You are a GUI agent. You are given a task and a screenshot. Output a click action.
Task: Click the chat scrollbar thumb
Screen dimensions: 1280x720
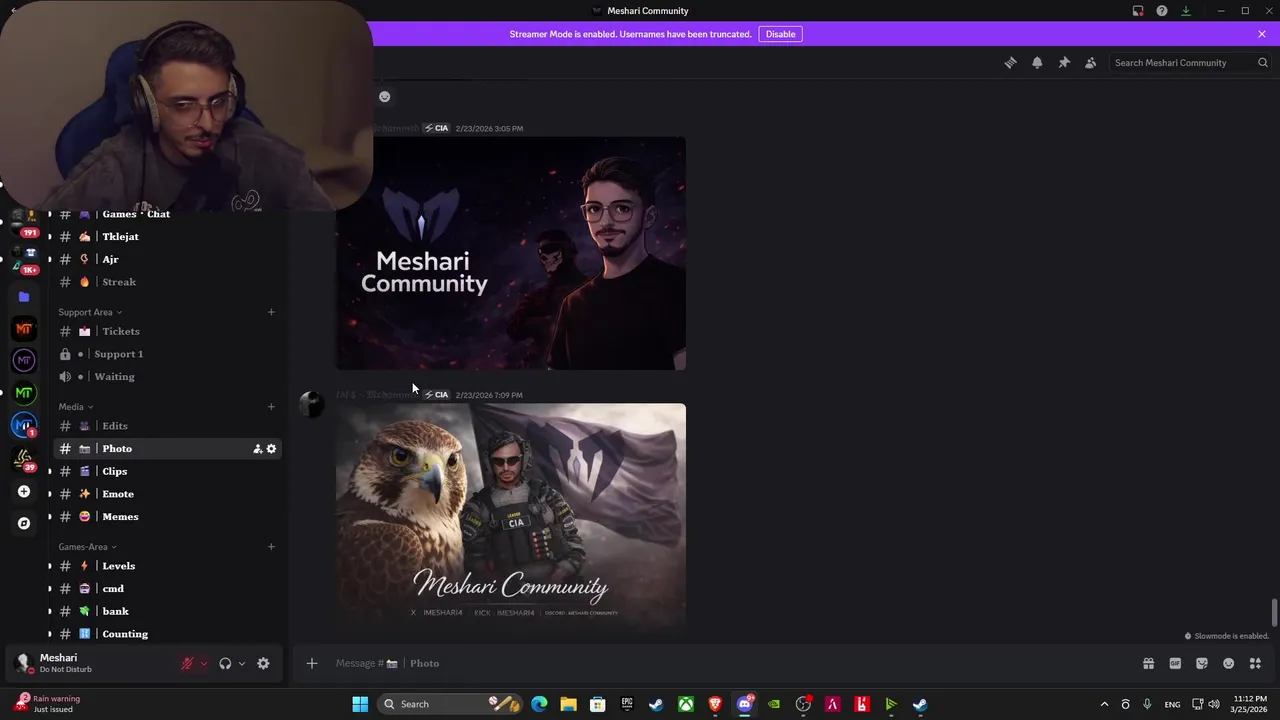1274,611
